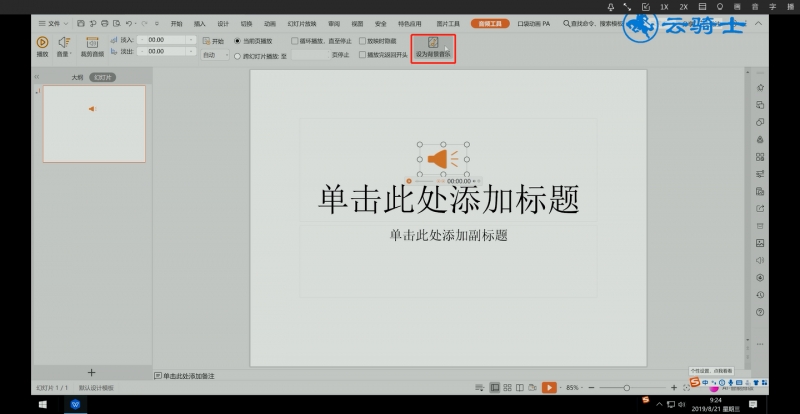Expand the 文件 menu dropdown arrow

pyautogui.click(x=66, y=23)
